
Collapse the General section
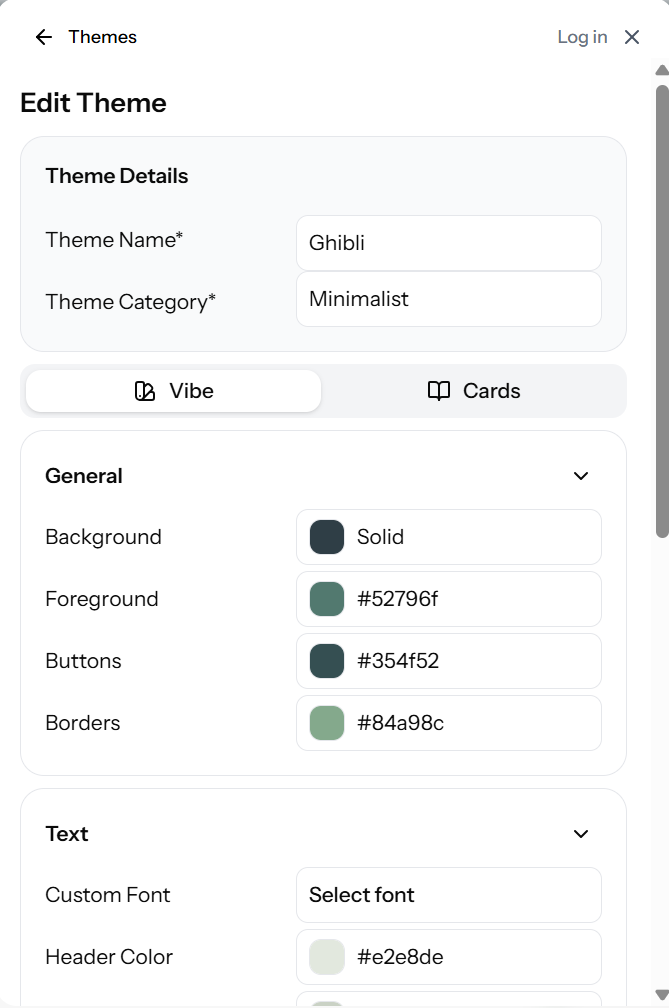click(580, 476)
